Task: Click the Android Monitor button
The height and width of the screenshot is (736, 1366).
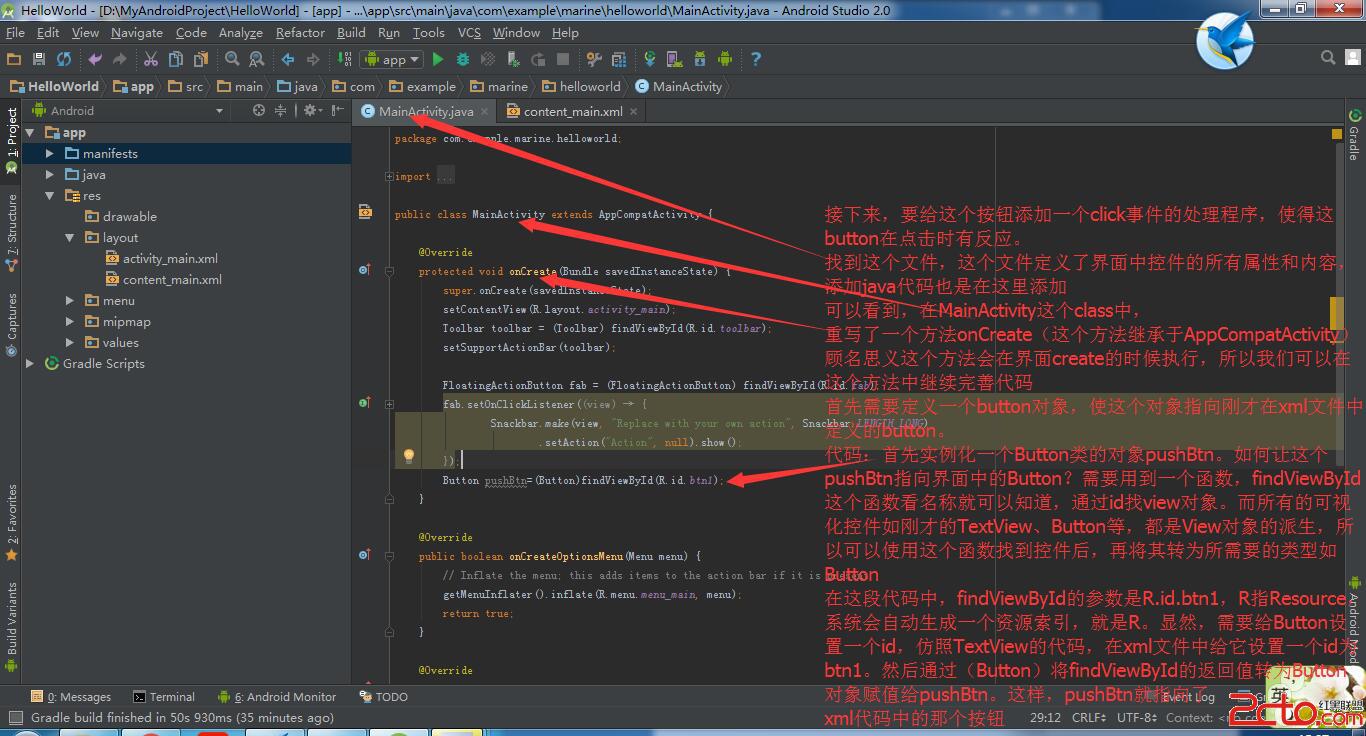Action: pyautogui.click(x=283, y=697)
